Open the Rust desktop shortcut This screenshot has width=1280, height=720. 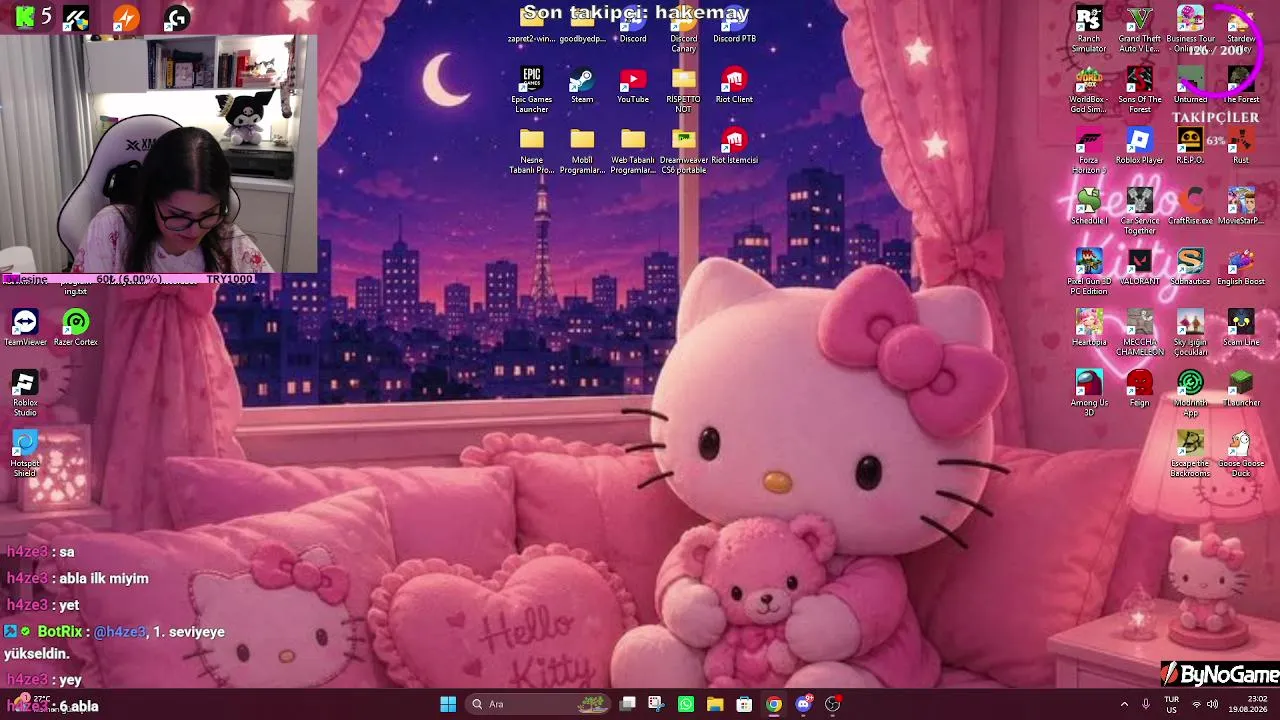[x=1241, y=146]
